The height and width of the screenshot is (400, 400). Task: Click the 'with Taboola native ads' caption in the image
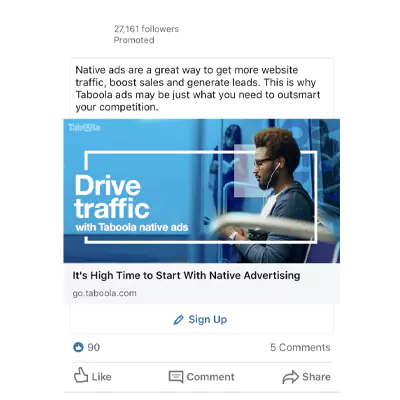click(132, 228)
